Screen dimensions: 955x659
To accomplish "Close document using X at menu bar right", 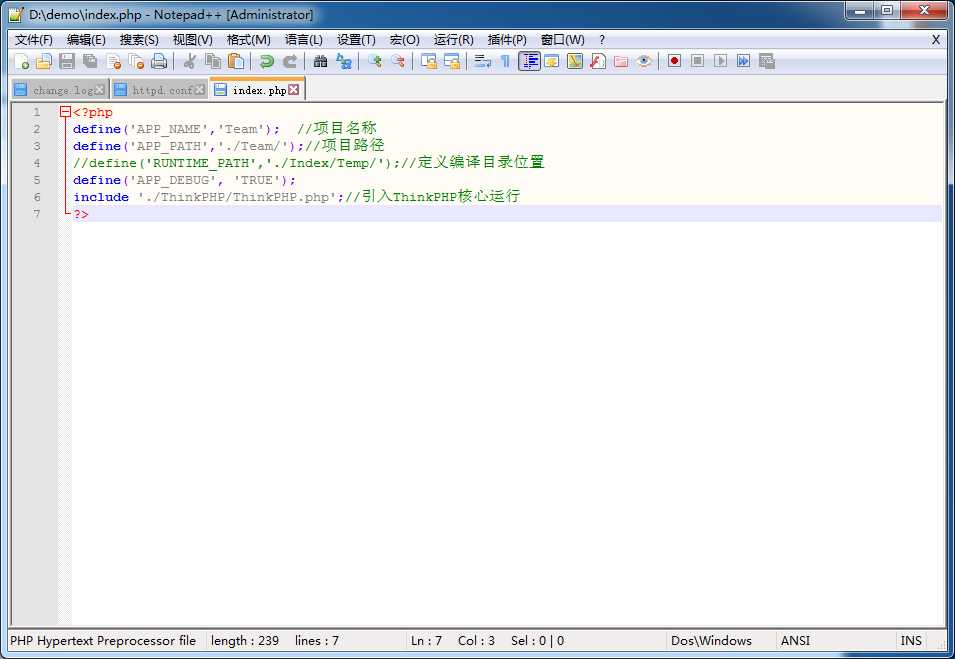I will [x=936, y=40].
